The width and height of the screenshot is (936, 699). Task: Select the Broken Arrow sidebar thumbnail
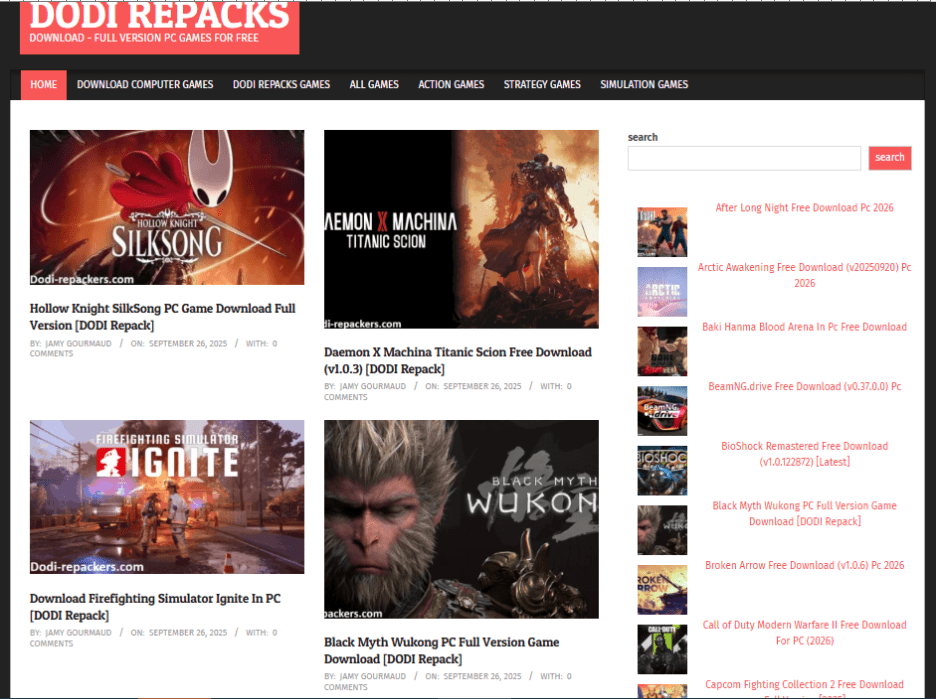662,590
